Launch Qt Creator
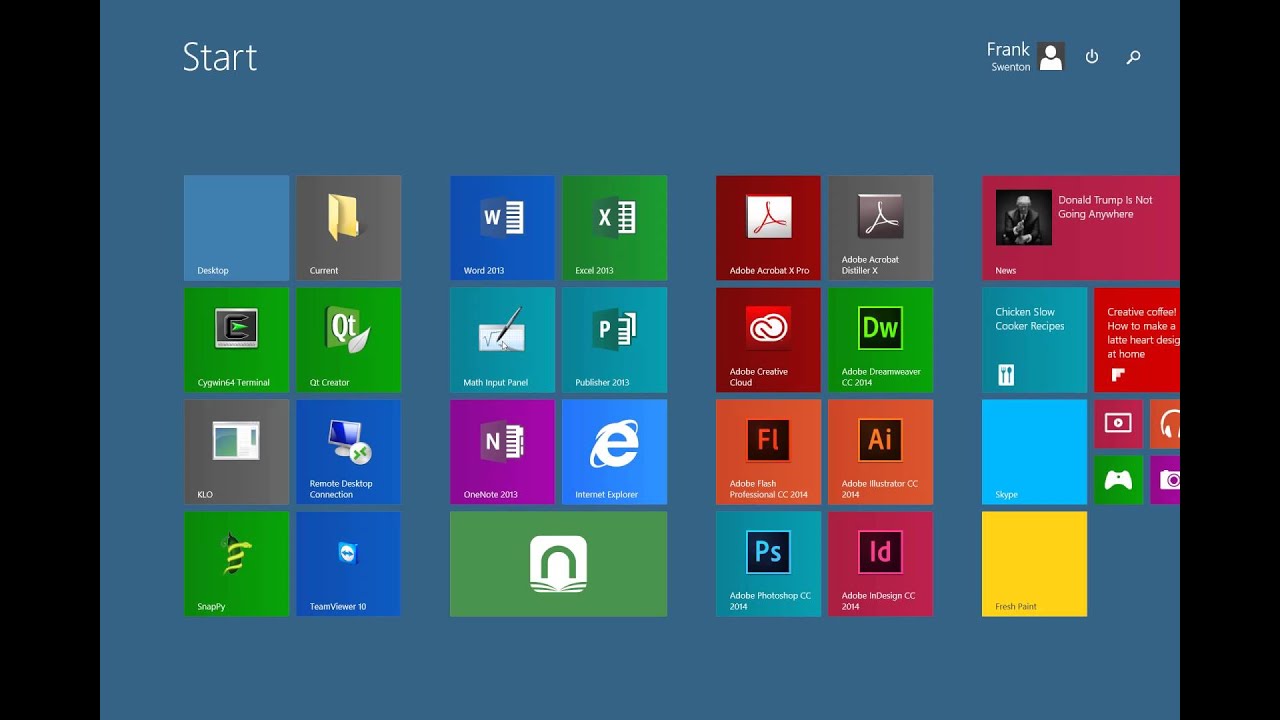 click(x=348, y=340)
